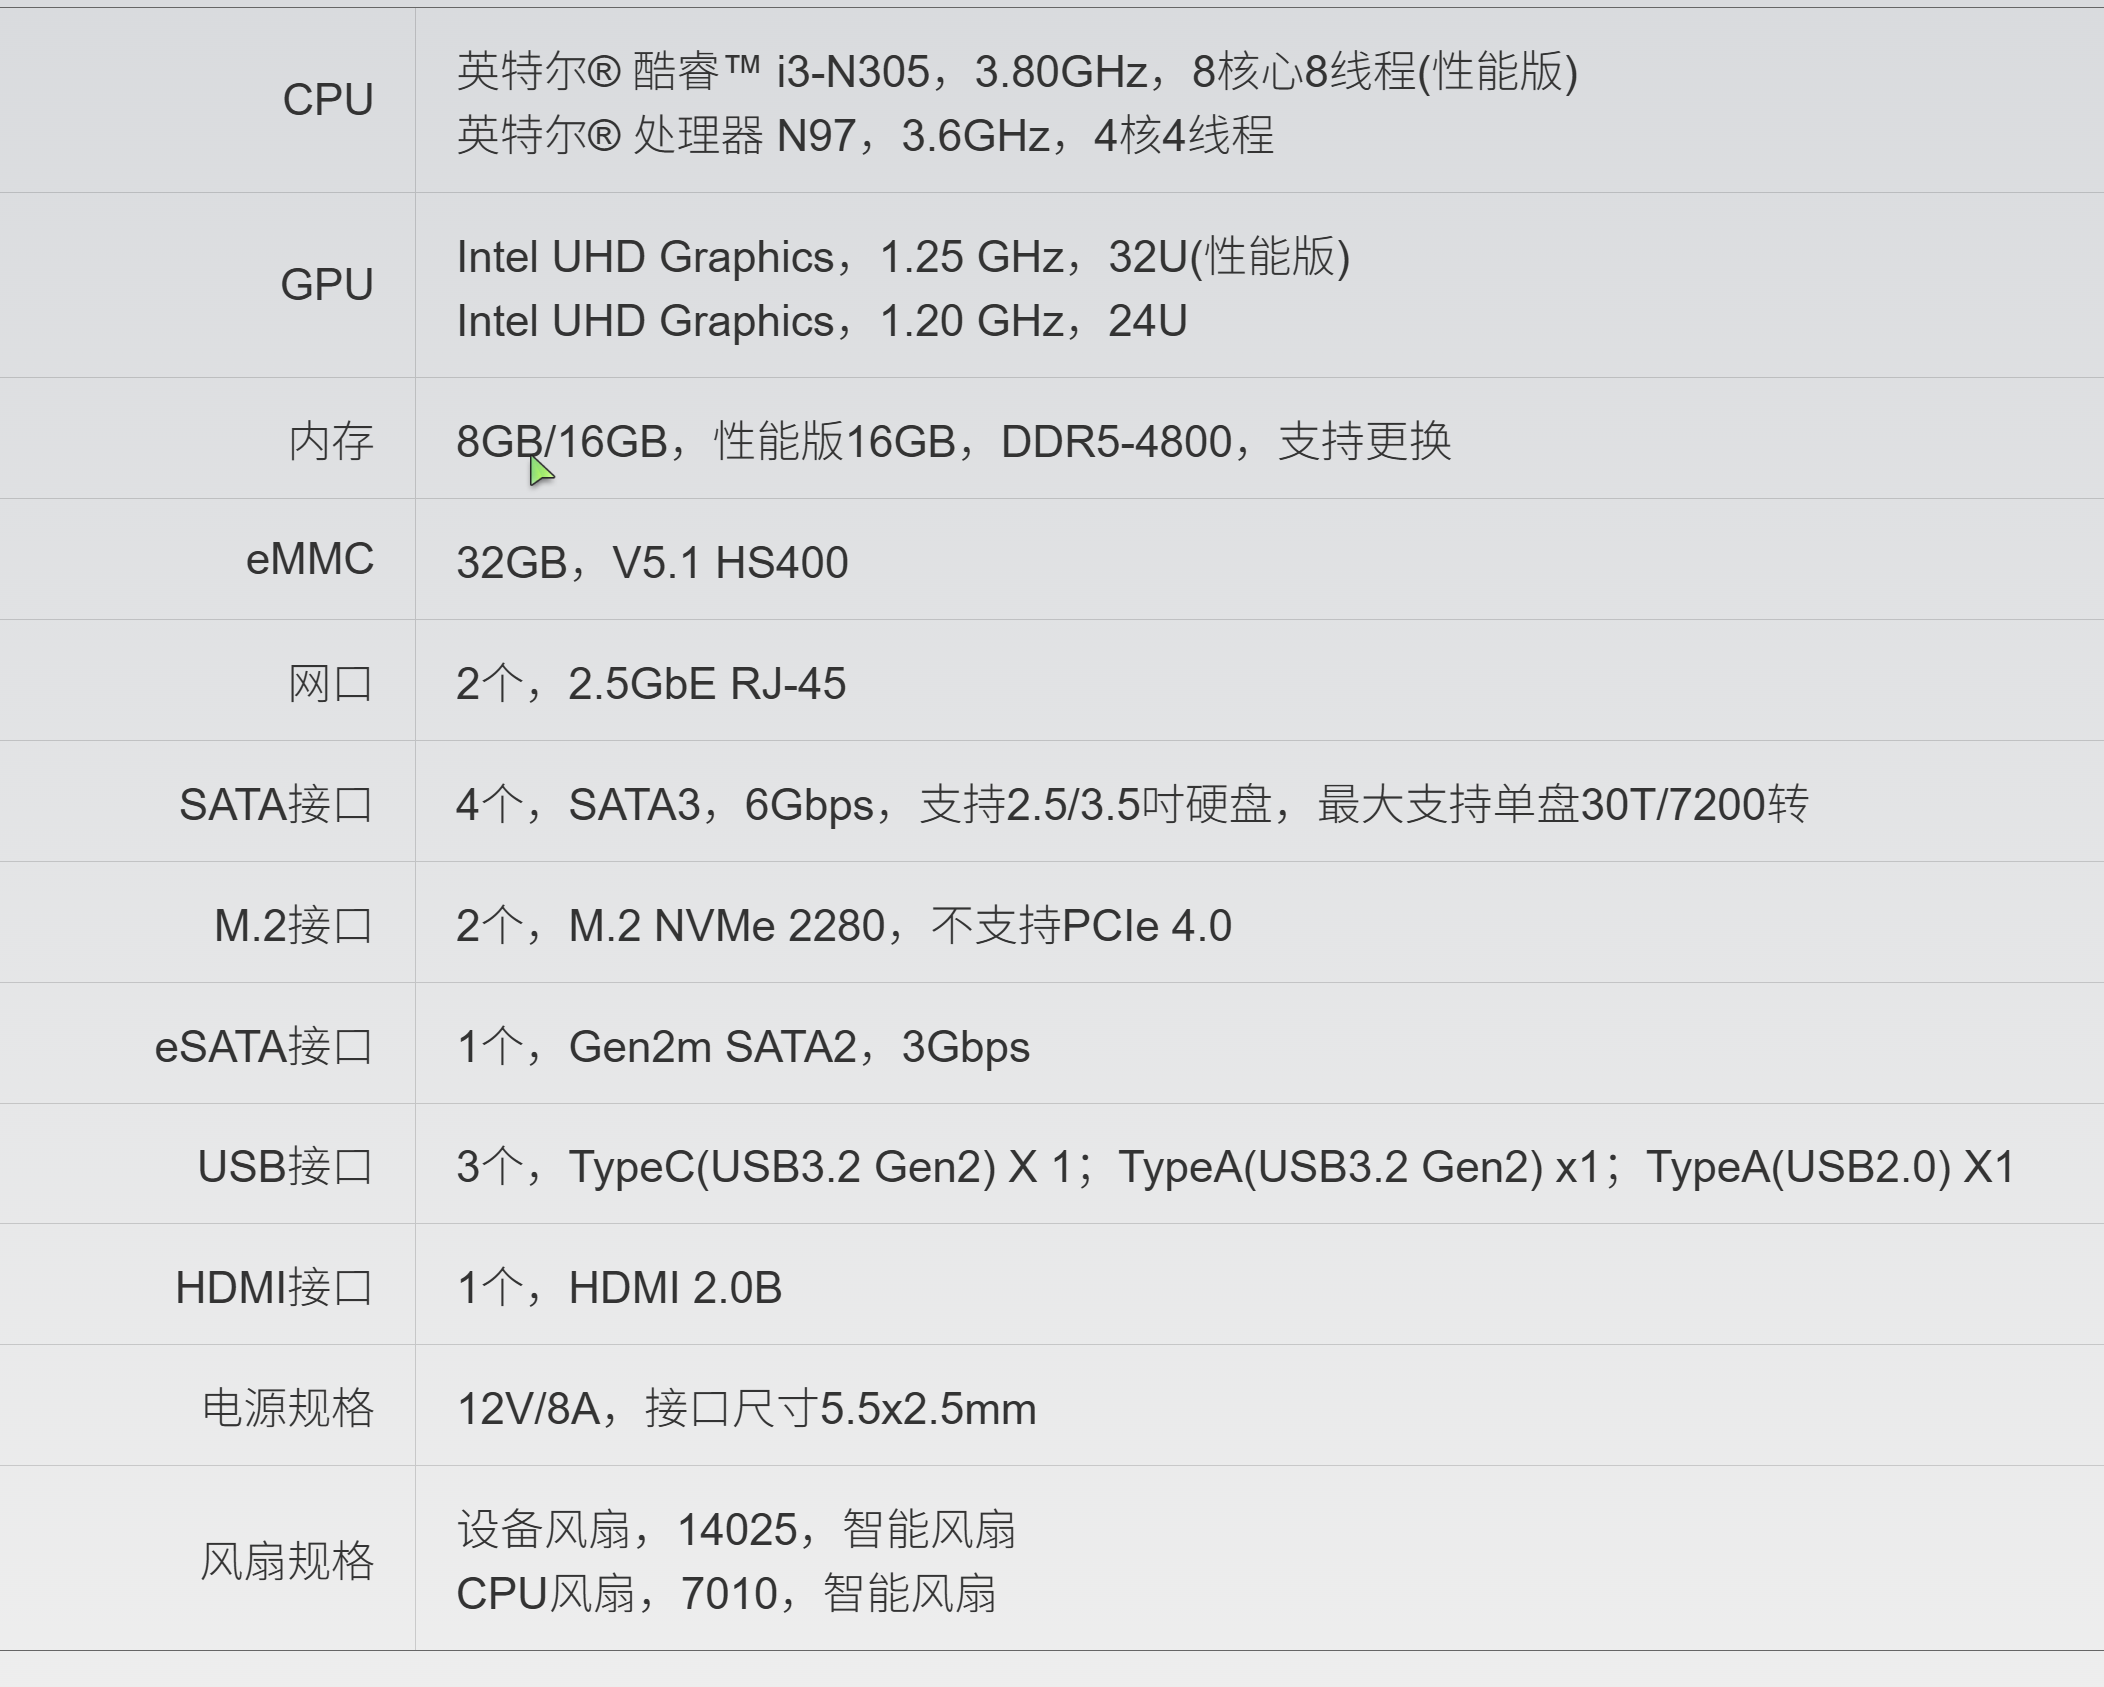Click the GPU row label

[327, 285]
